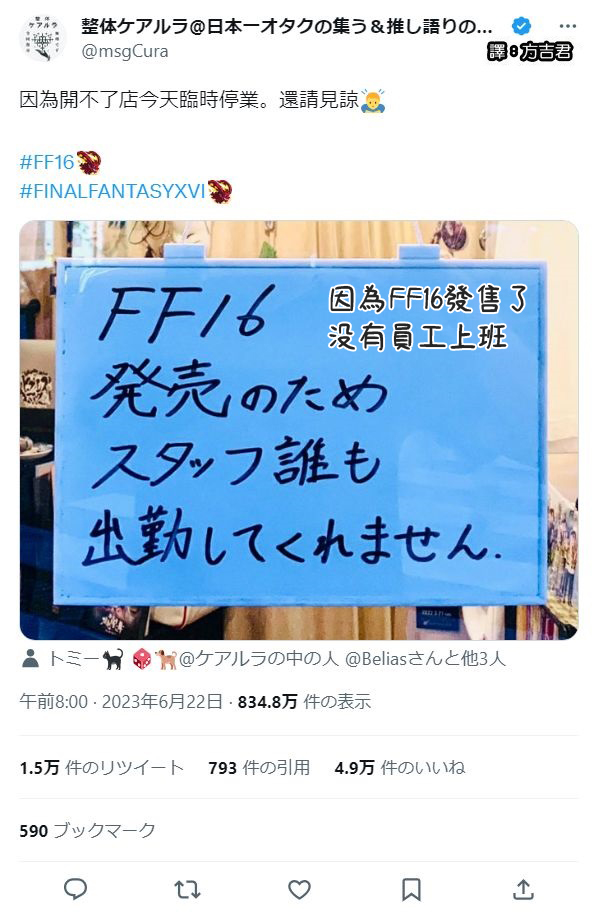Viewport: 598px width, 918px height.
Task: Open the tweet timestamp 午前8:00 2023年6月22日
Action: (121, 701)
